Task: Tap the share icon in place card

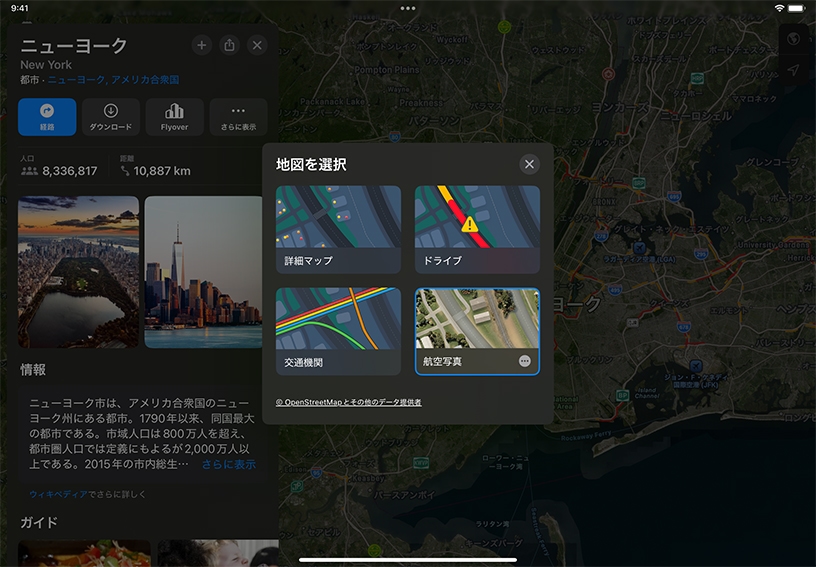Action: pos(229,45)
